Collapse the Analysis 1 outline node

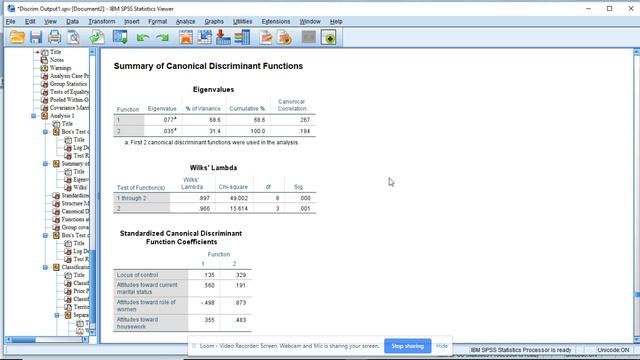(33, 116)
